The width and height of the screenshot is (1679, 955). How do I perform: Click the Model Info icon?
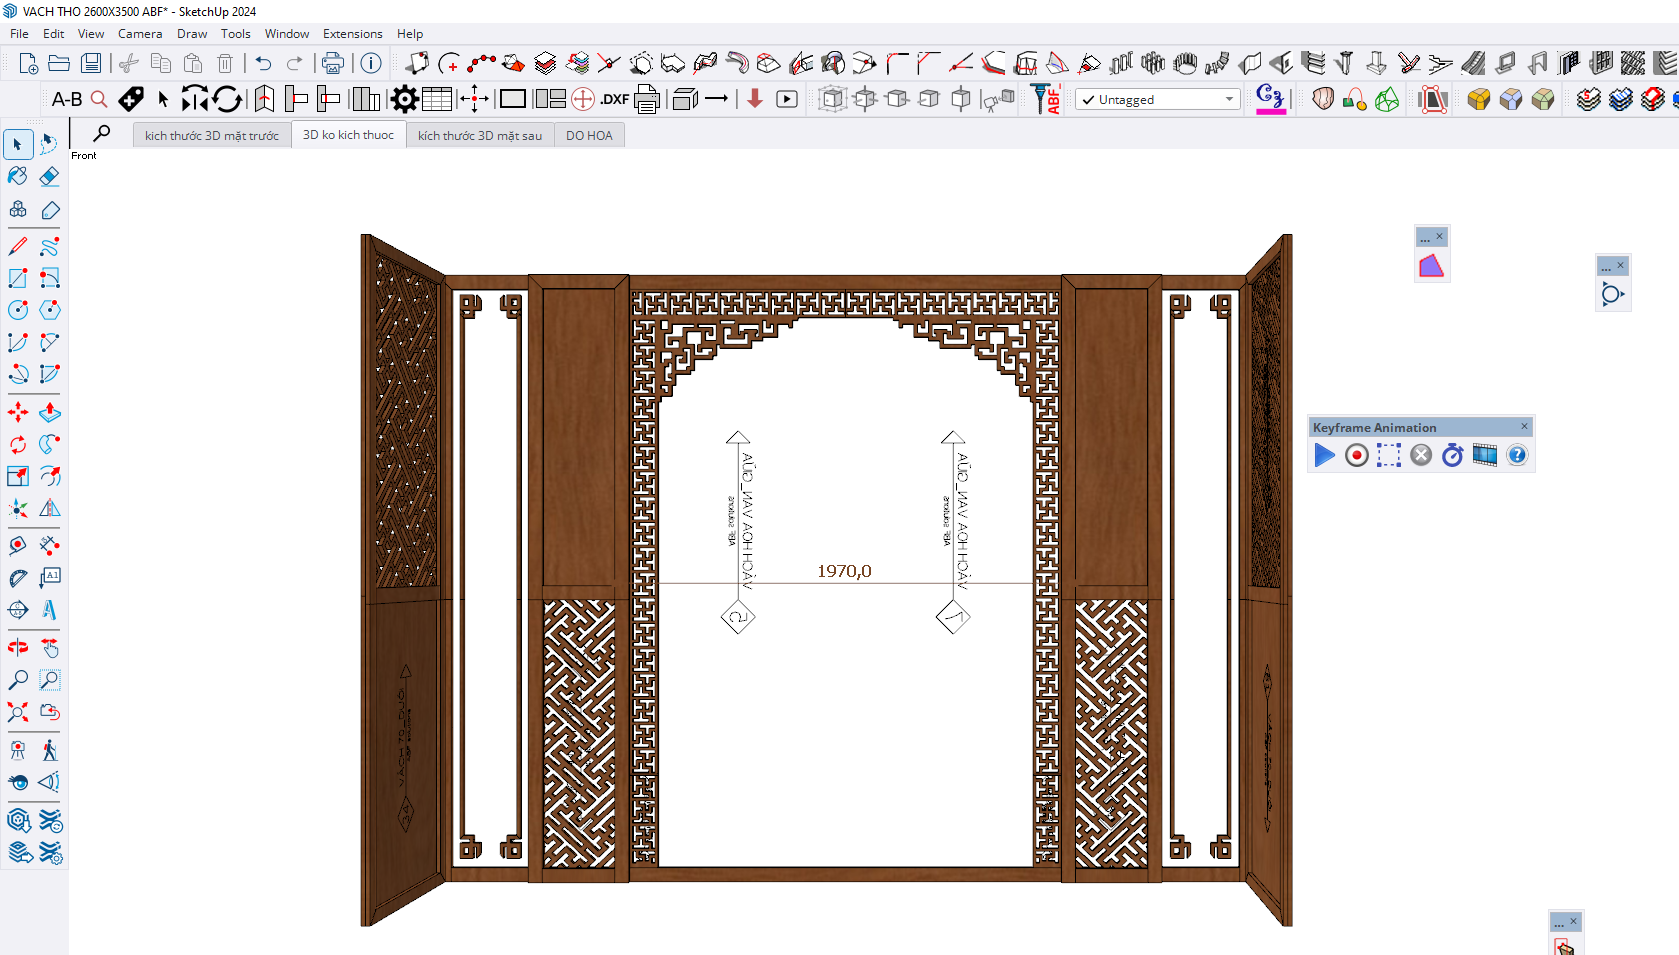pos(371,64)
